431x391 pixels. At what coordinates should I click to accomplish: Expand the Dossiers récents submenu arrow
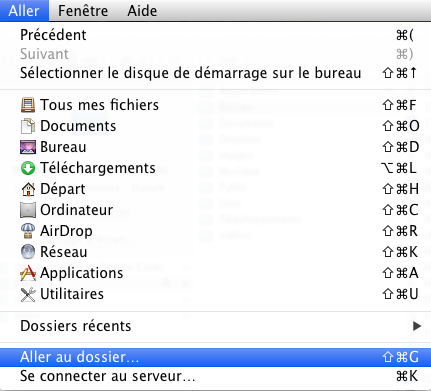click(416, 326)
